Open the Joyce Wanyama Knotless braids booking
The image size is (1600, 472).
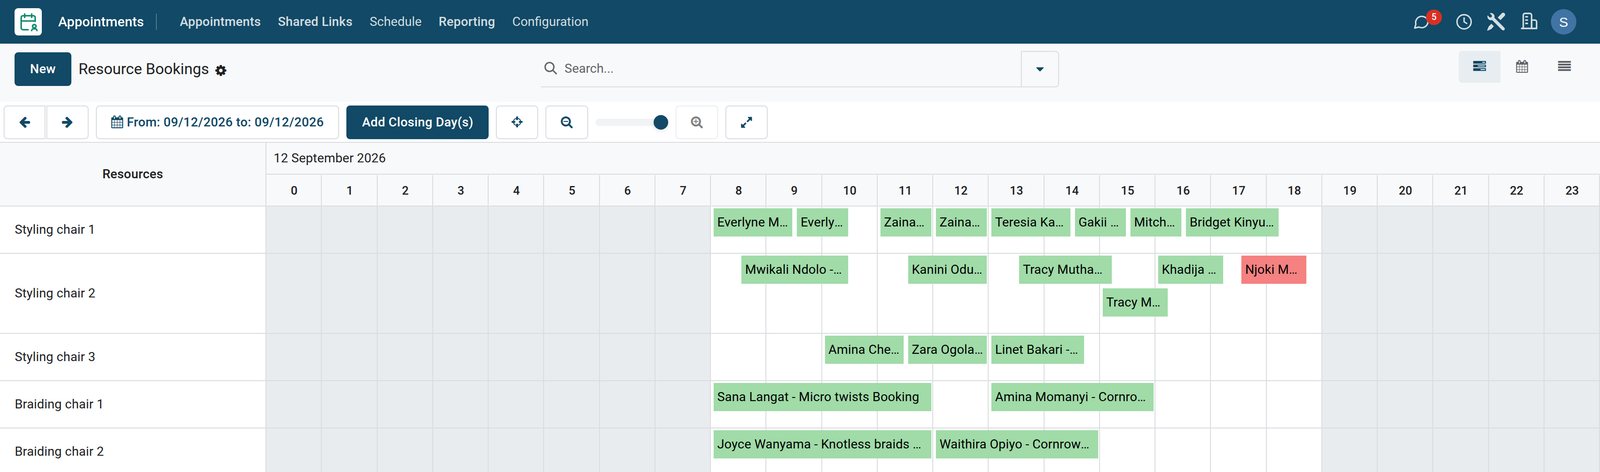tap(822, 444)
